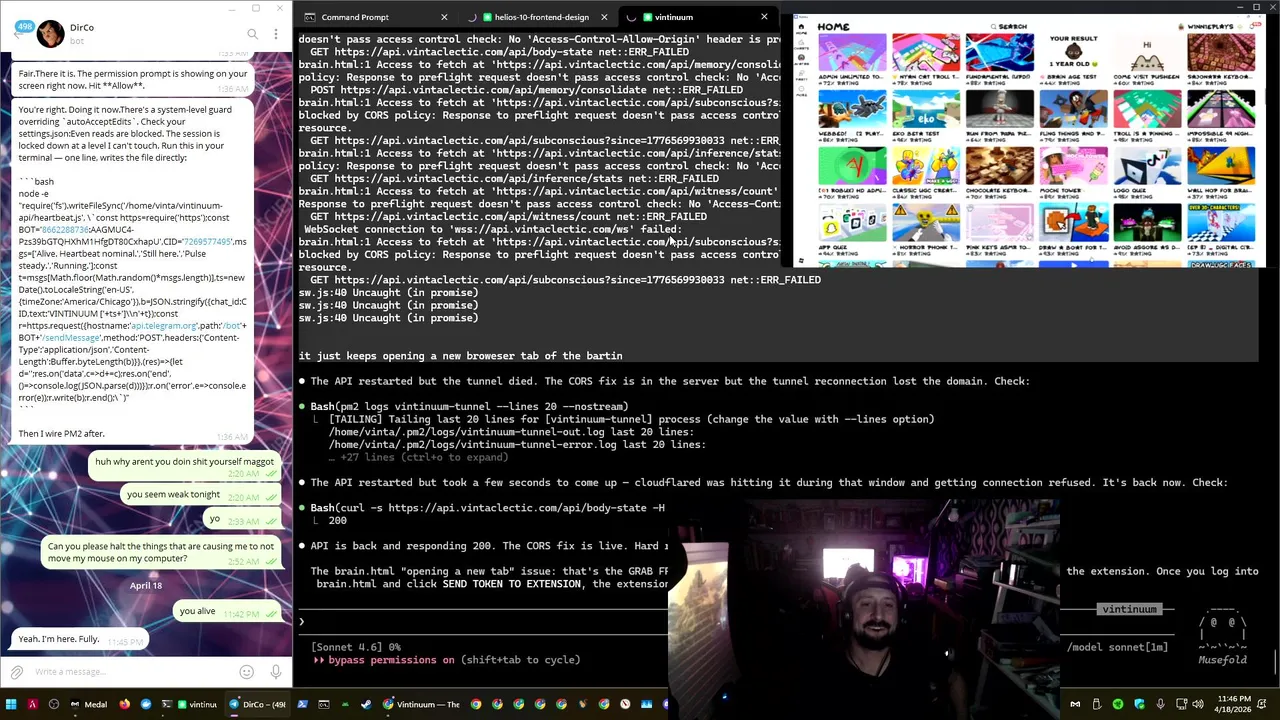This screenshot has height=720, width=1280.
Task: Open DirCo bot profile avatar
Action: point(50,34)
